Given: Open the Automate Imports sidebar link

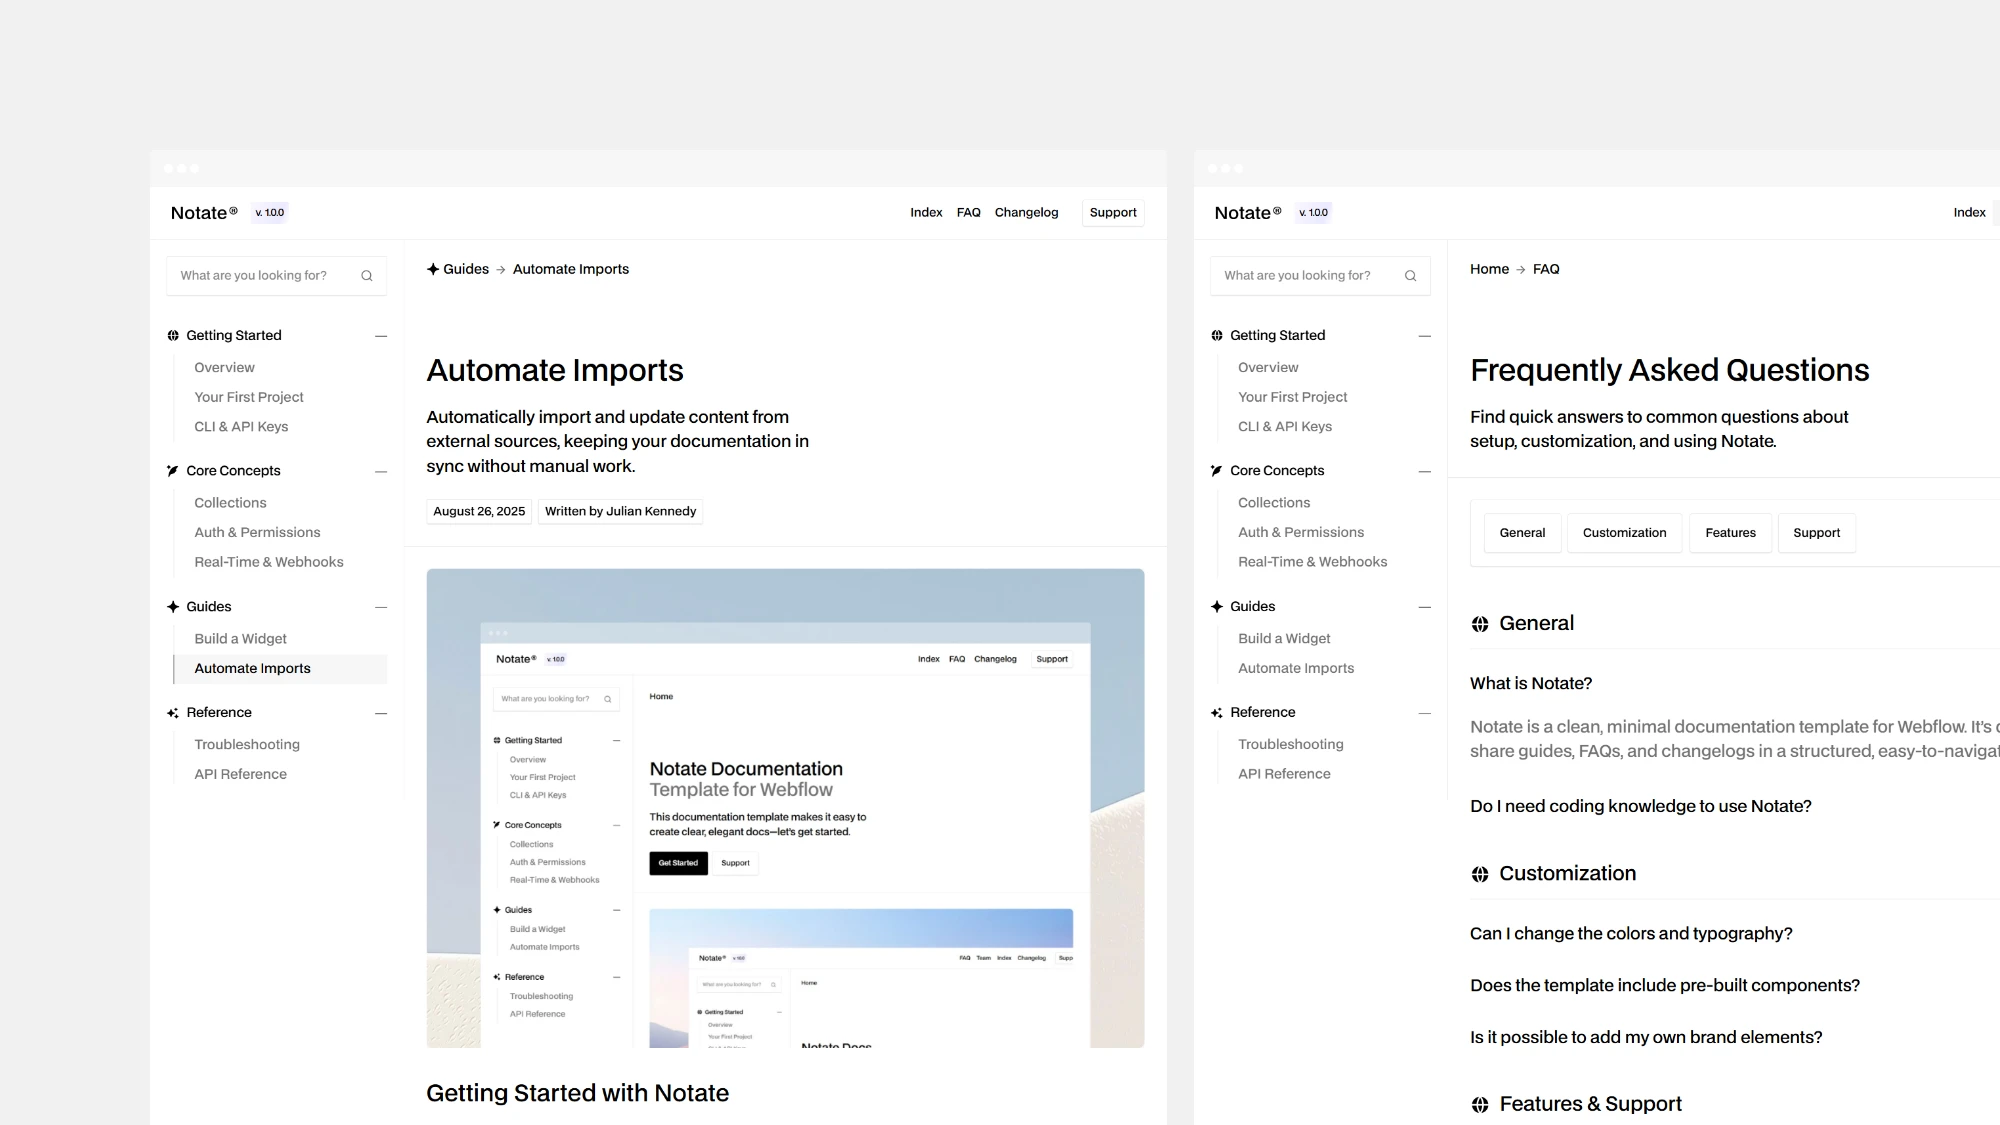Looking at the screenshot, I should pos(252,668).
